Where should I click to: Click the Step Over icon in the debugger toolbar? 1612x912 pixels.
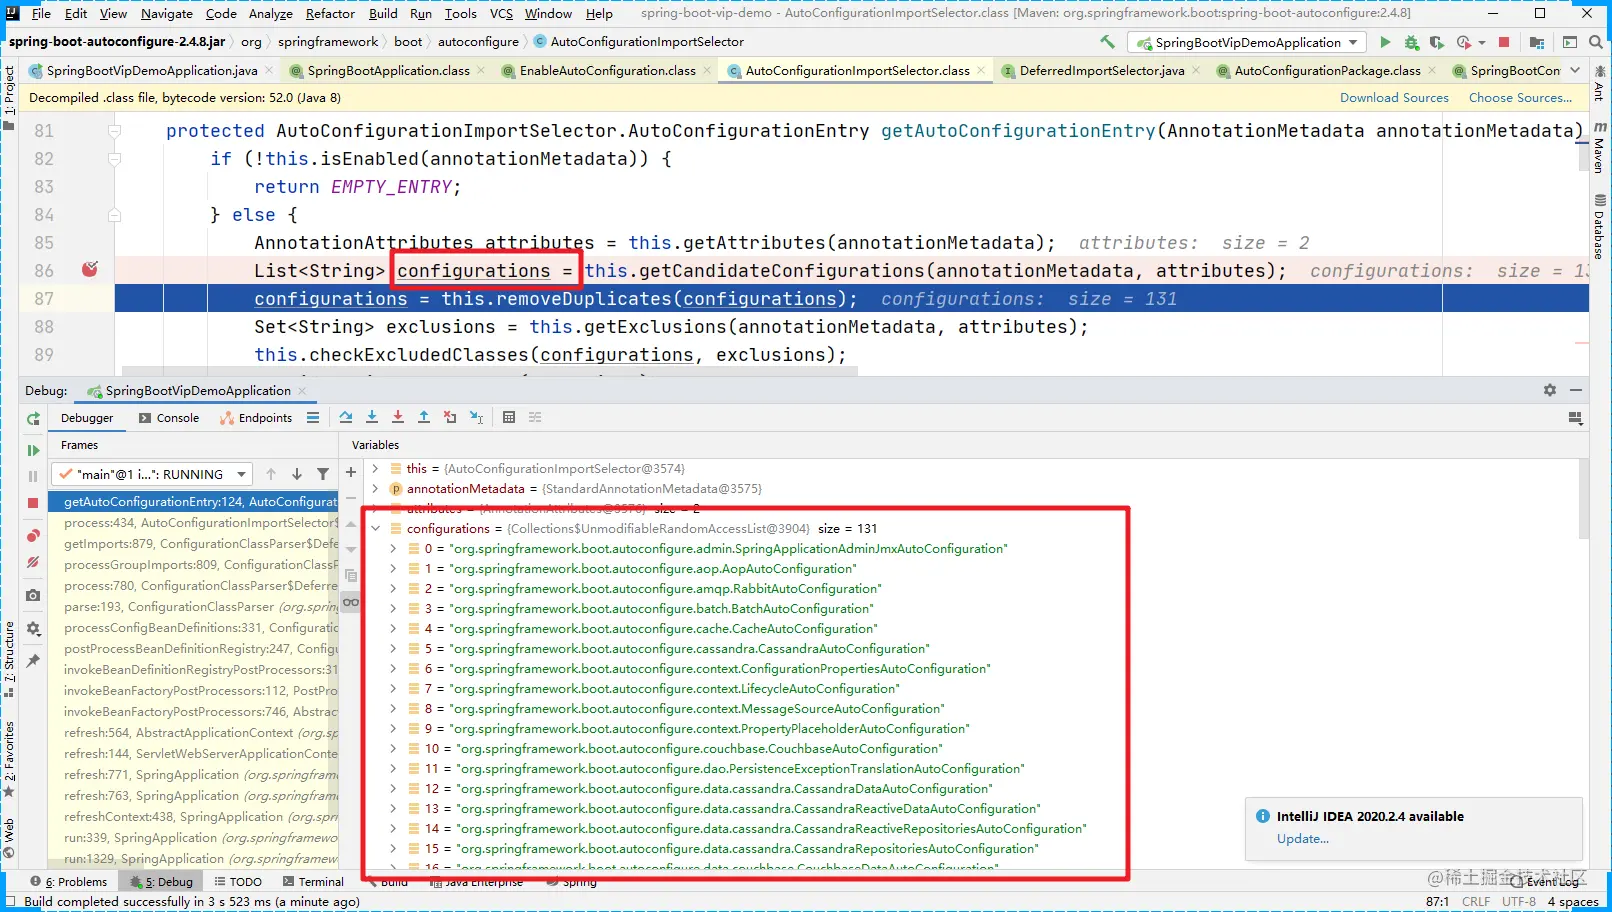coord(346,417)
